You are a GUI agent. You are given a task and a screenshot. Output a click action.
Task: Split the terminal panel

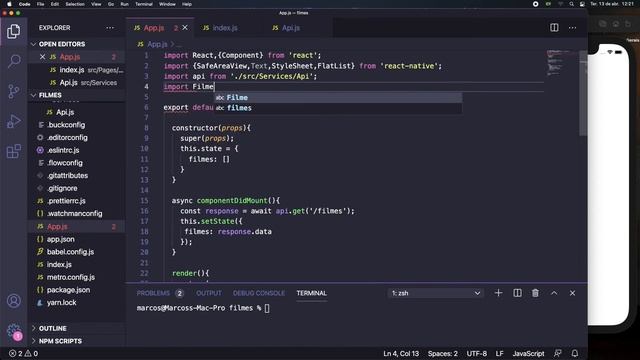(x=517, y=293)
